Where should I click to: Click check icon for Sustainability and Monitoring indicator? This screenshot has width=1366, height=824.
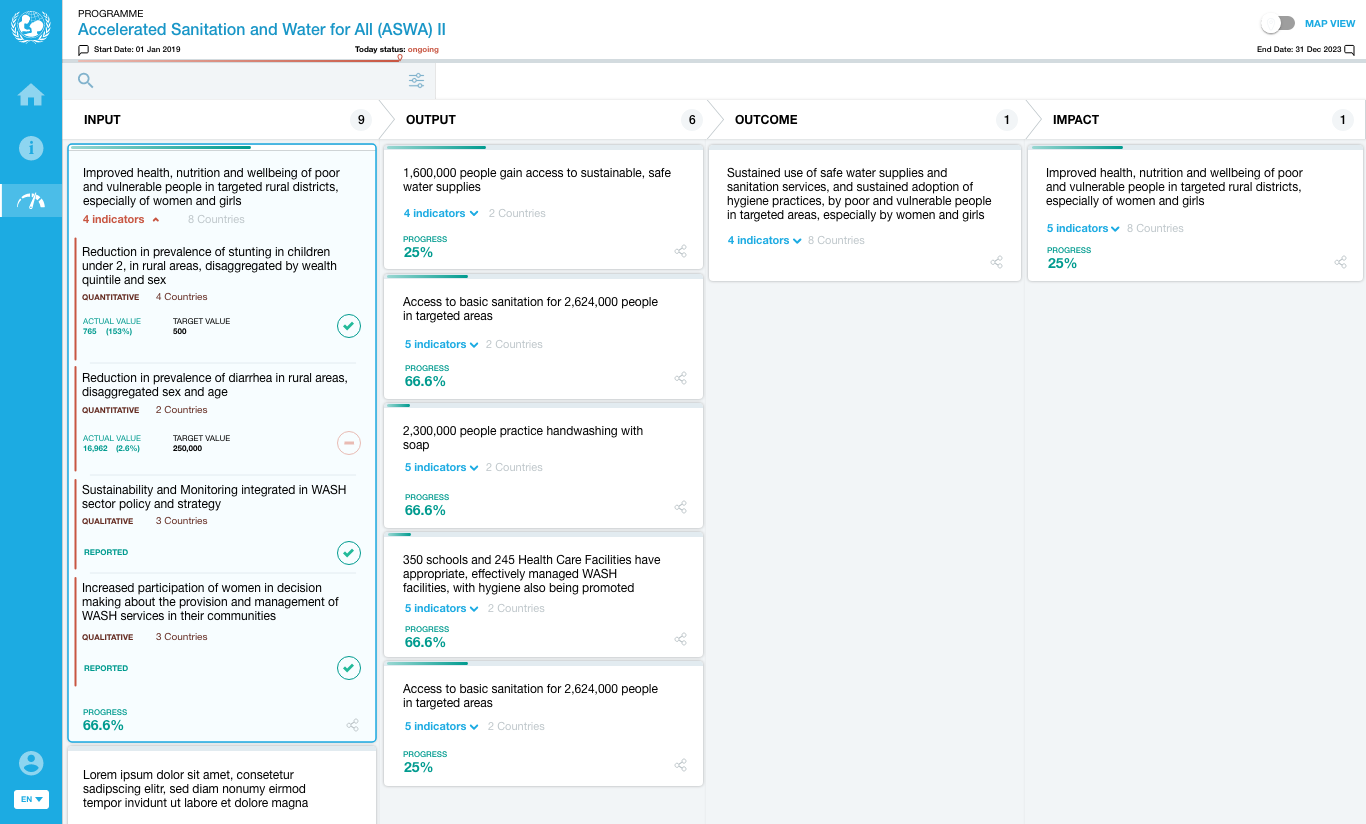[349, 552]
